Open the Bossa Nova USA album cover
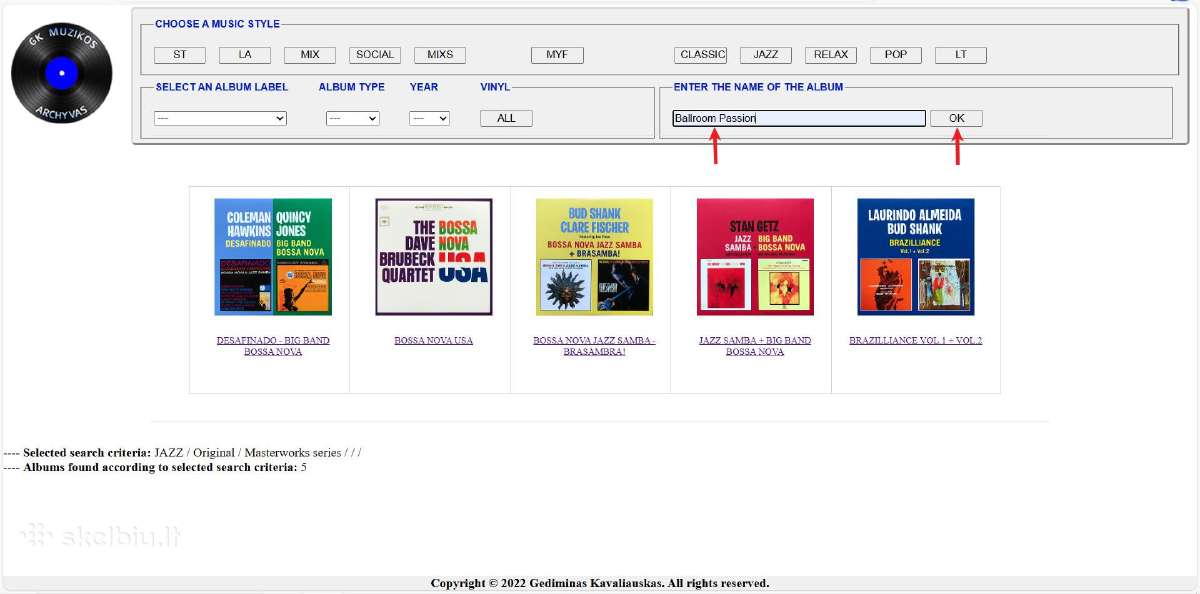1200x594 pixels. click(x=434, y=257)
